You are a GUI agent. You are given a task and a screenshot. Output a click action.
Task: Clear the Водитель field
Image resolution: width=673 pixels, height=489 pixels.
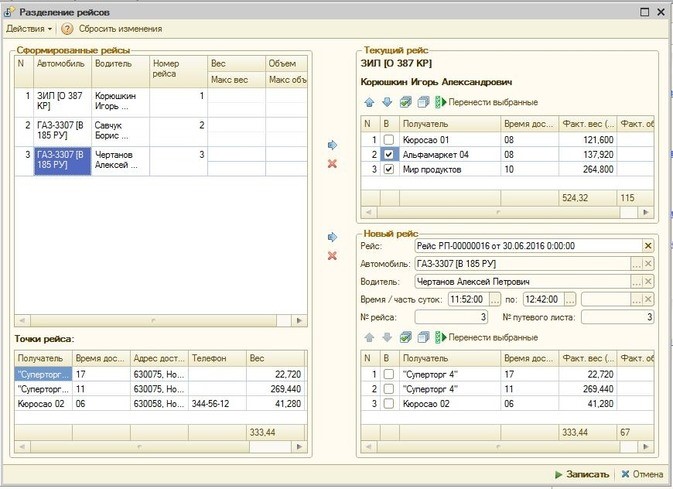click(x=648, y=282)
